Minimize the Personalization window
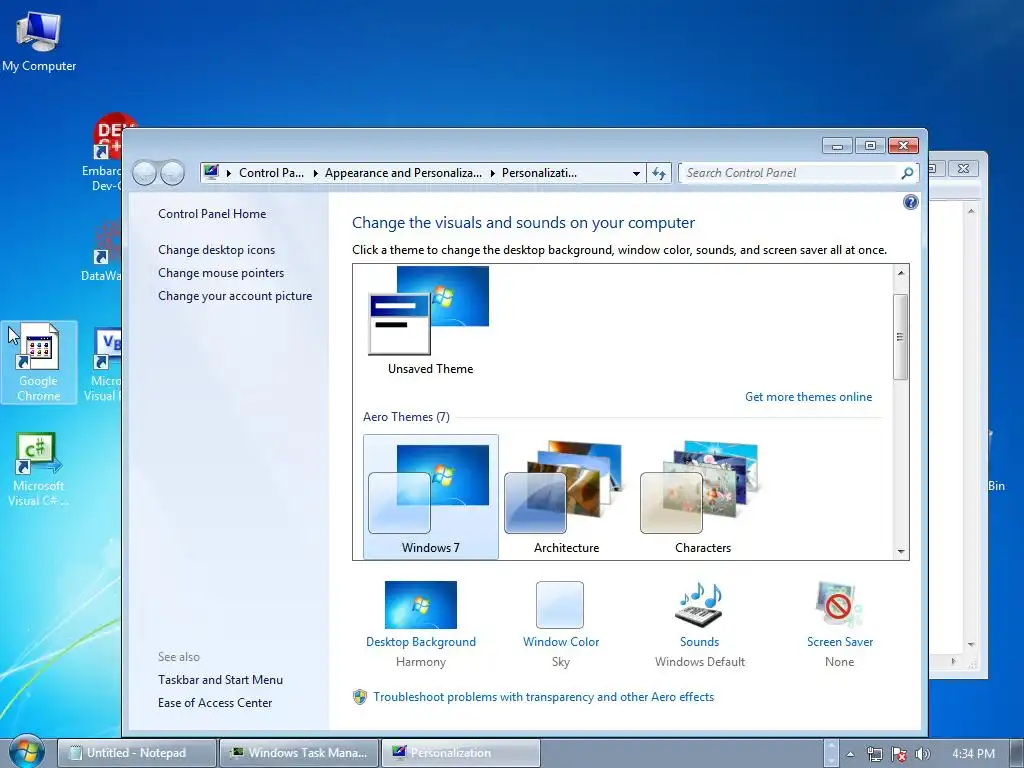This screenshot has width=1024, height=768. pyautogui.click(x=837, y=145)
